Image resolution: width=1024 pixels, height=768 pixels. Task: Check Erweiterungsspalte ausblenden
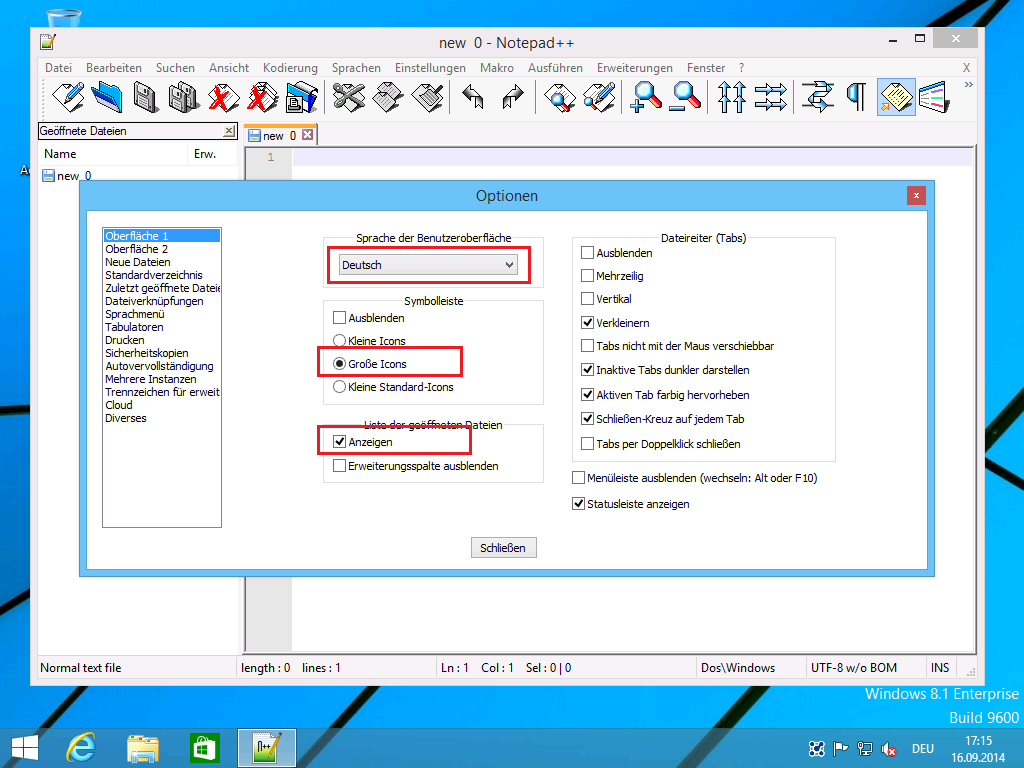pyautogui.click(x=340, y=466)
